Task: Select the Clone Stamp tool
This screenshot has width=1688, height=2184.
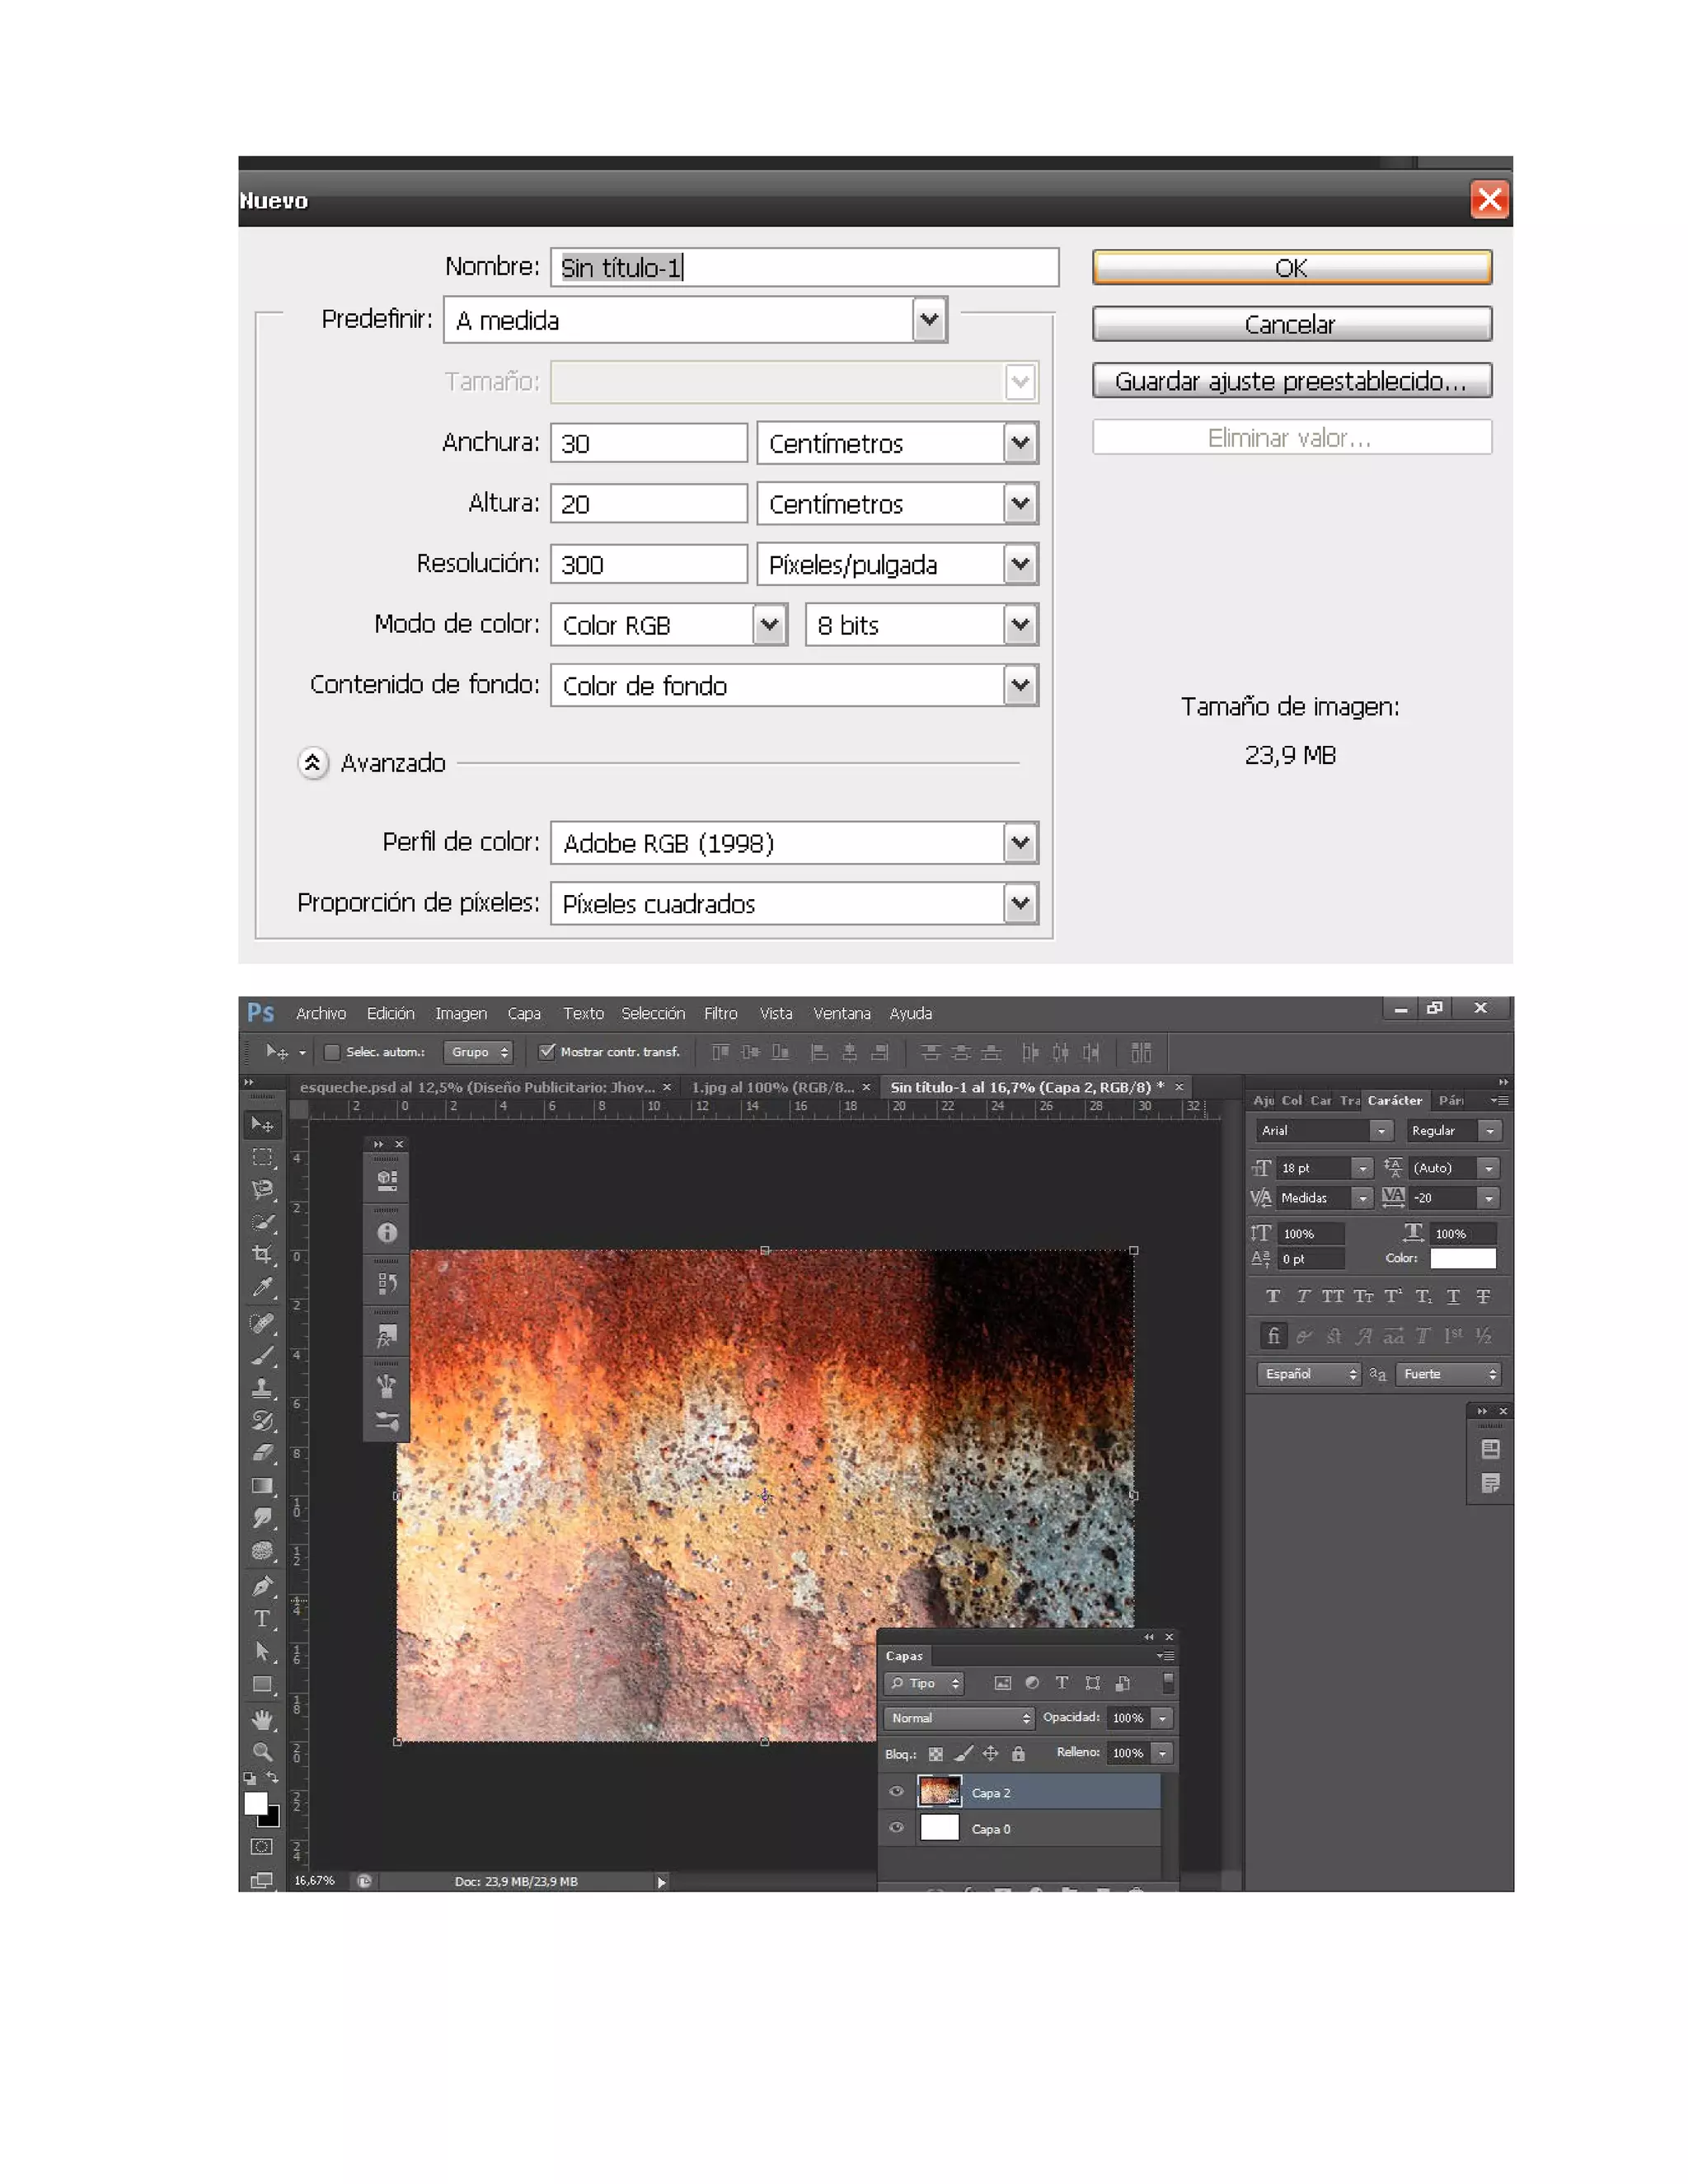Action: [262, 1387]
